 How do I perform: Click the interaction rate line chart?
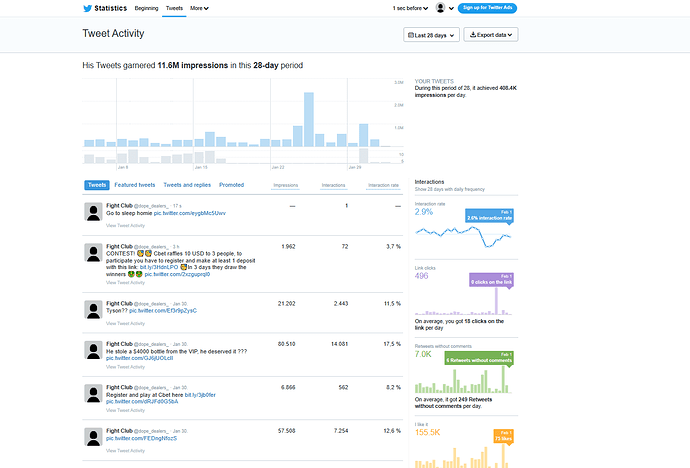(463, 236)
